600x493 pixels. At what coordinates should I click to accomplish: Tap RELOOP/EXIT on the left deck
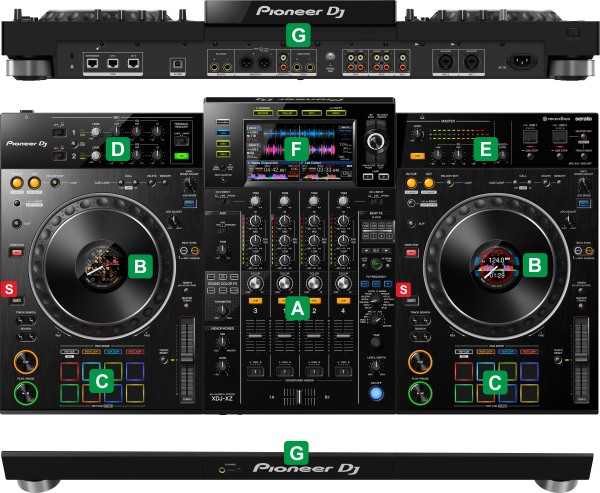(55, 183)
